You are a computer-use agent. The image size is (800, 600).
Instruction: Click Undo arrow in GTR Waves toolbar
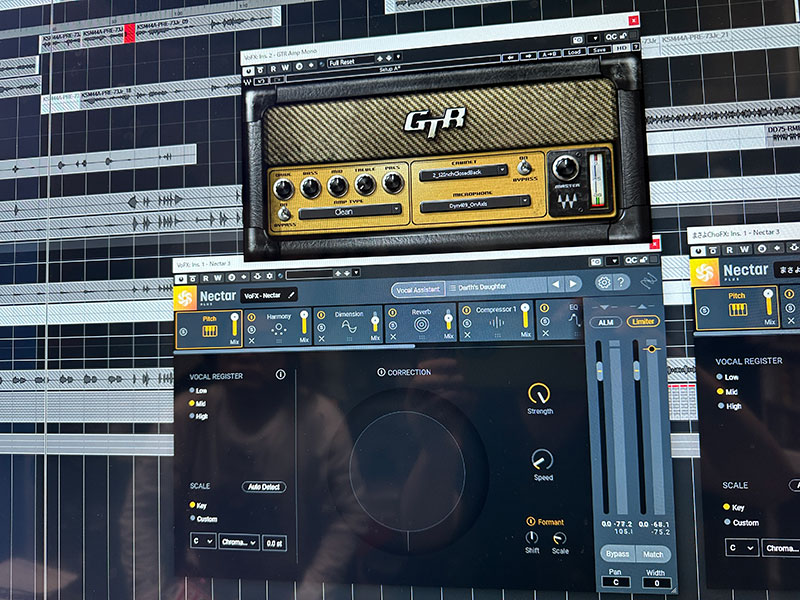[x=261, y=81]
